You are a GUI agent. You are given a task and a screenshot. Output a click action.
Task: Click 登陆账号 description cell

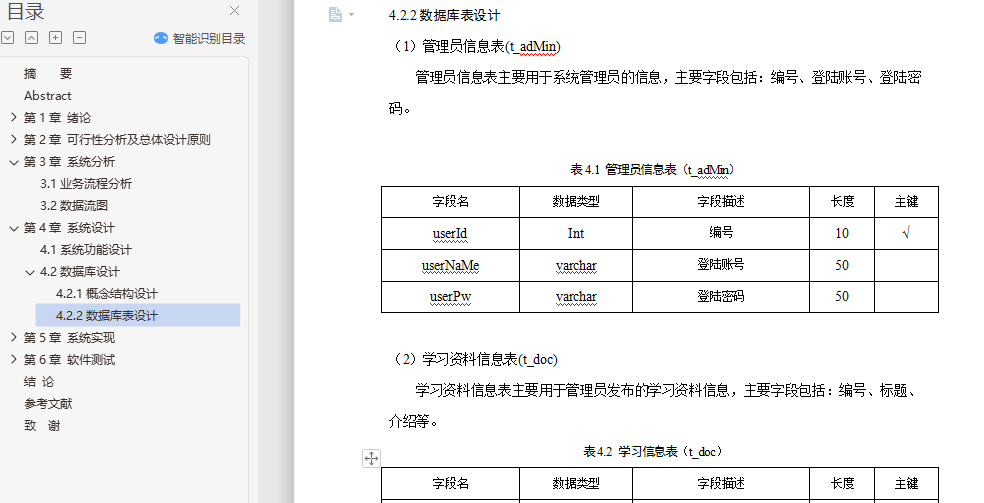point(720,265)
